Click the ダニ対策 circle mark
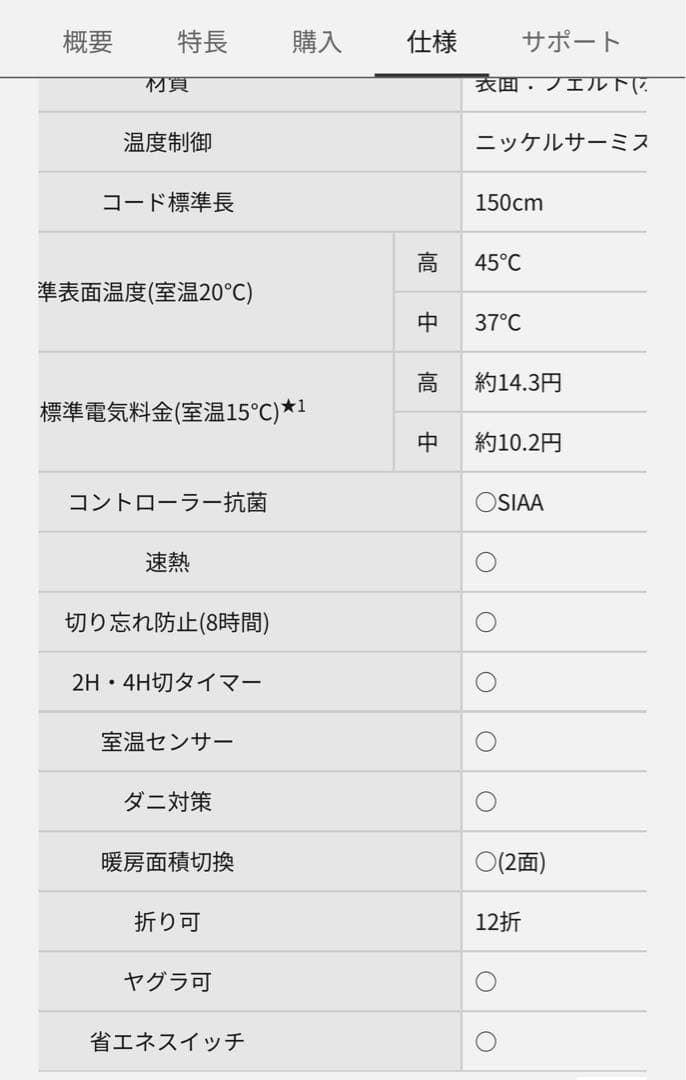Viewport: 686px width, 1080px height. (486, 802)
